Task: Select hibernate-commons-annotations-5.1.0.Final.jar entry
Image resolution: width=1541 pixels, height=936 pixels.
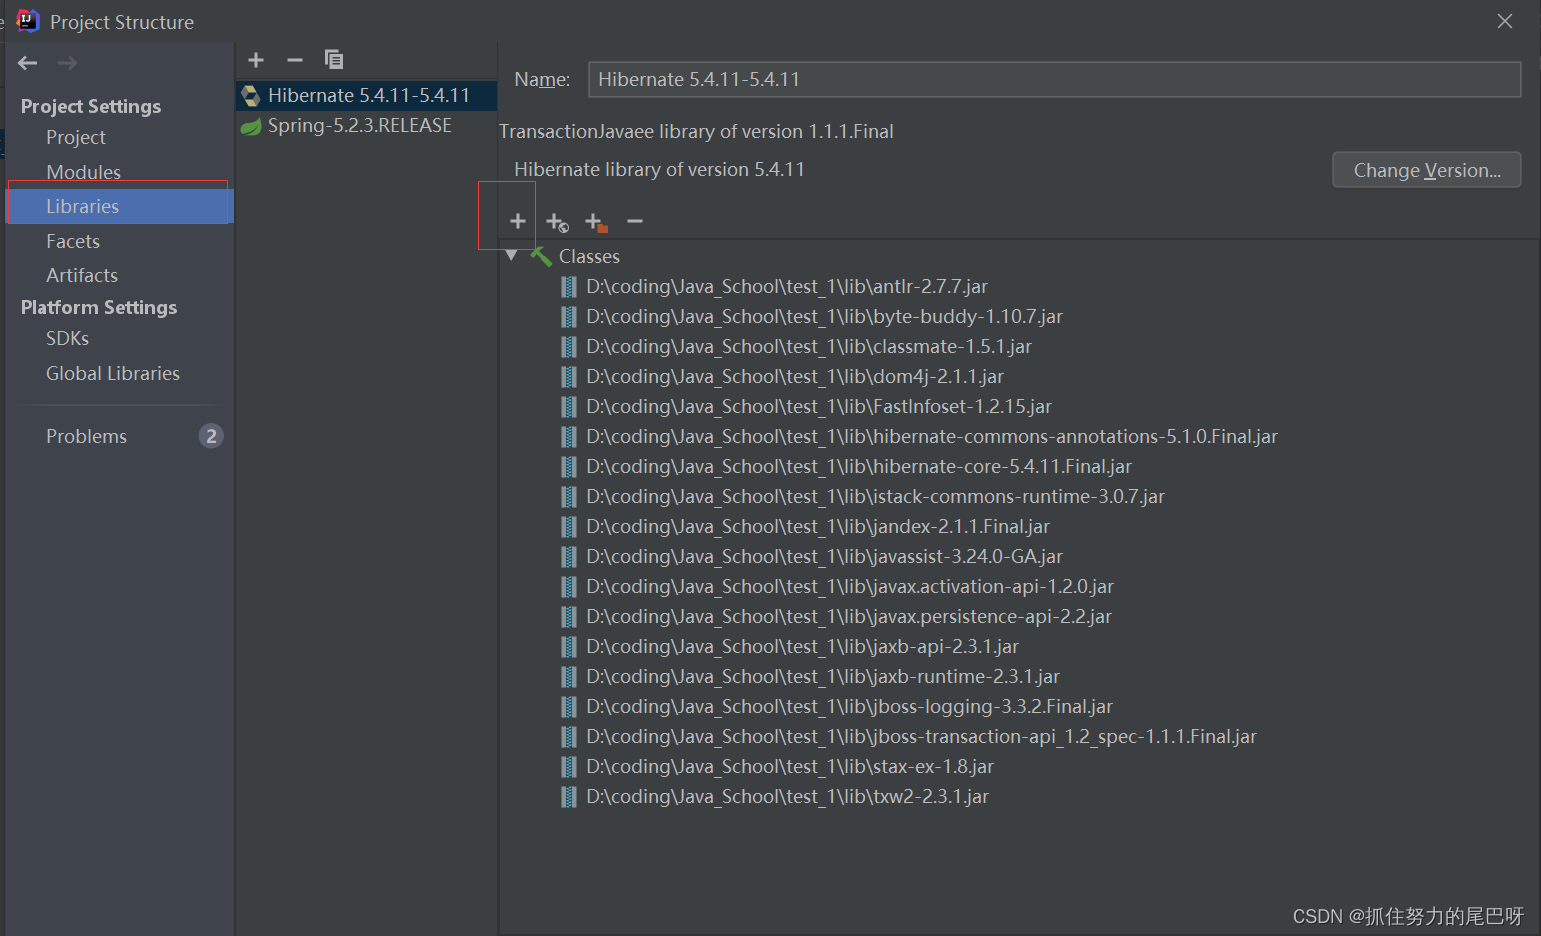Action: point(932,437)
